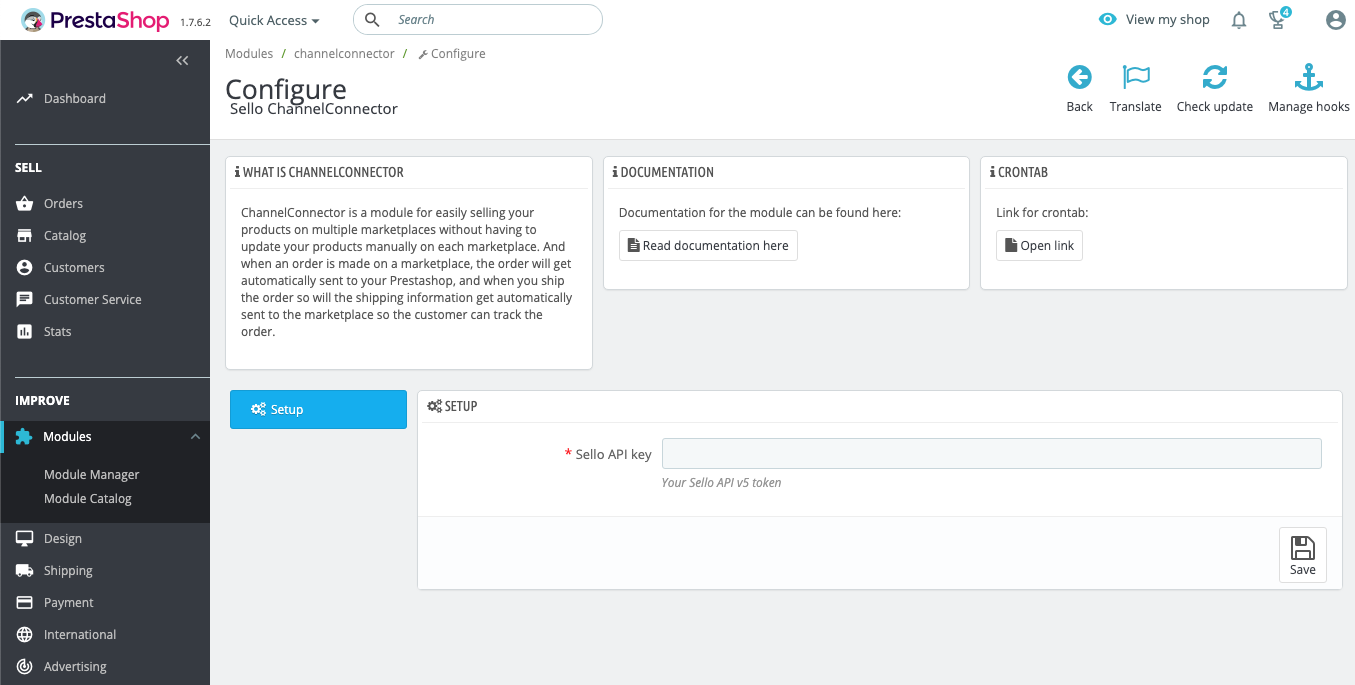Click the eye icon beside View my shop

[1107, 19]
